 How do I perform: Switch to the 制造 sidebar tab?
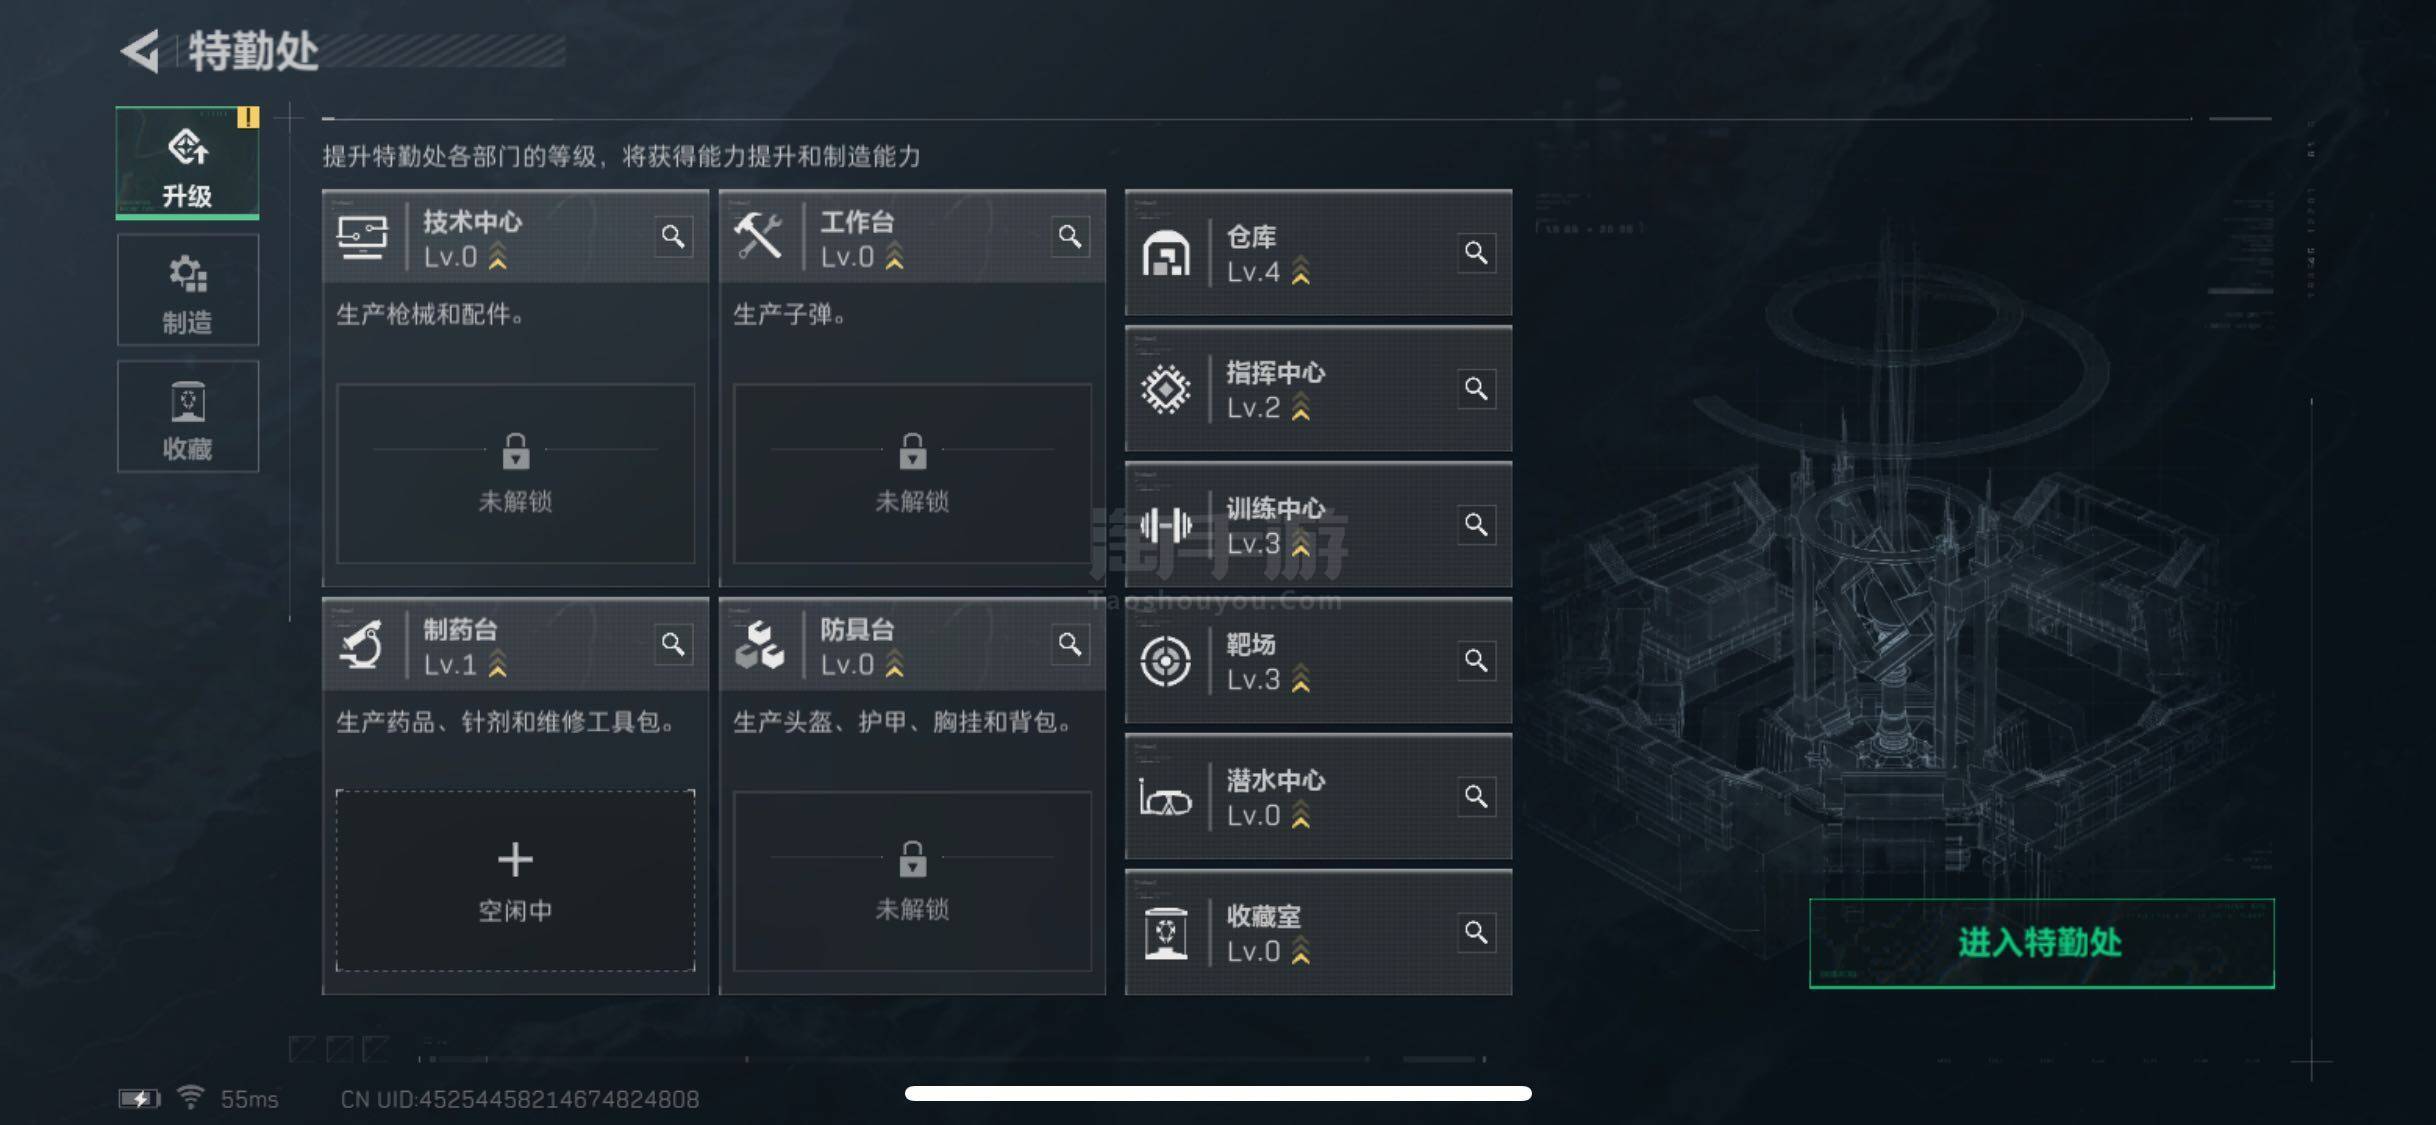[187, 290]
